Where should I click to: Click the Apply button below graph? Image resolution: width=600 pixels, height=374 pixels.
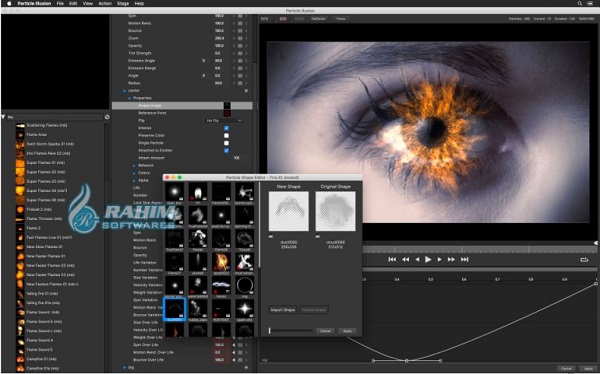[588, 368]
